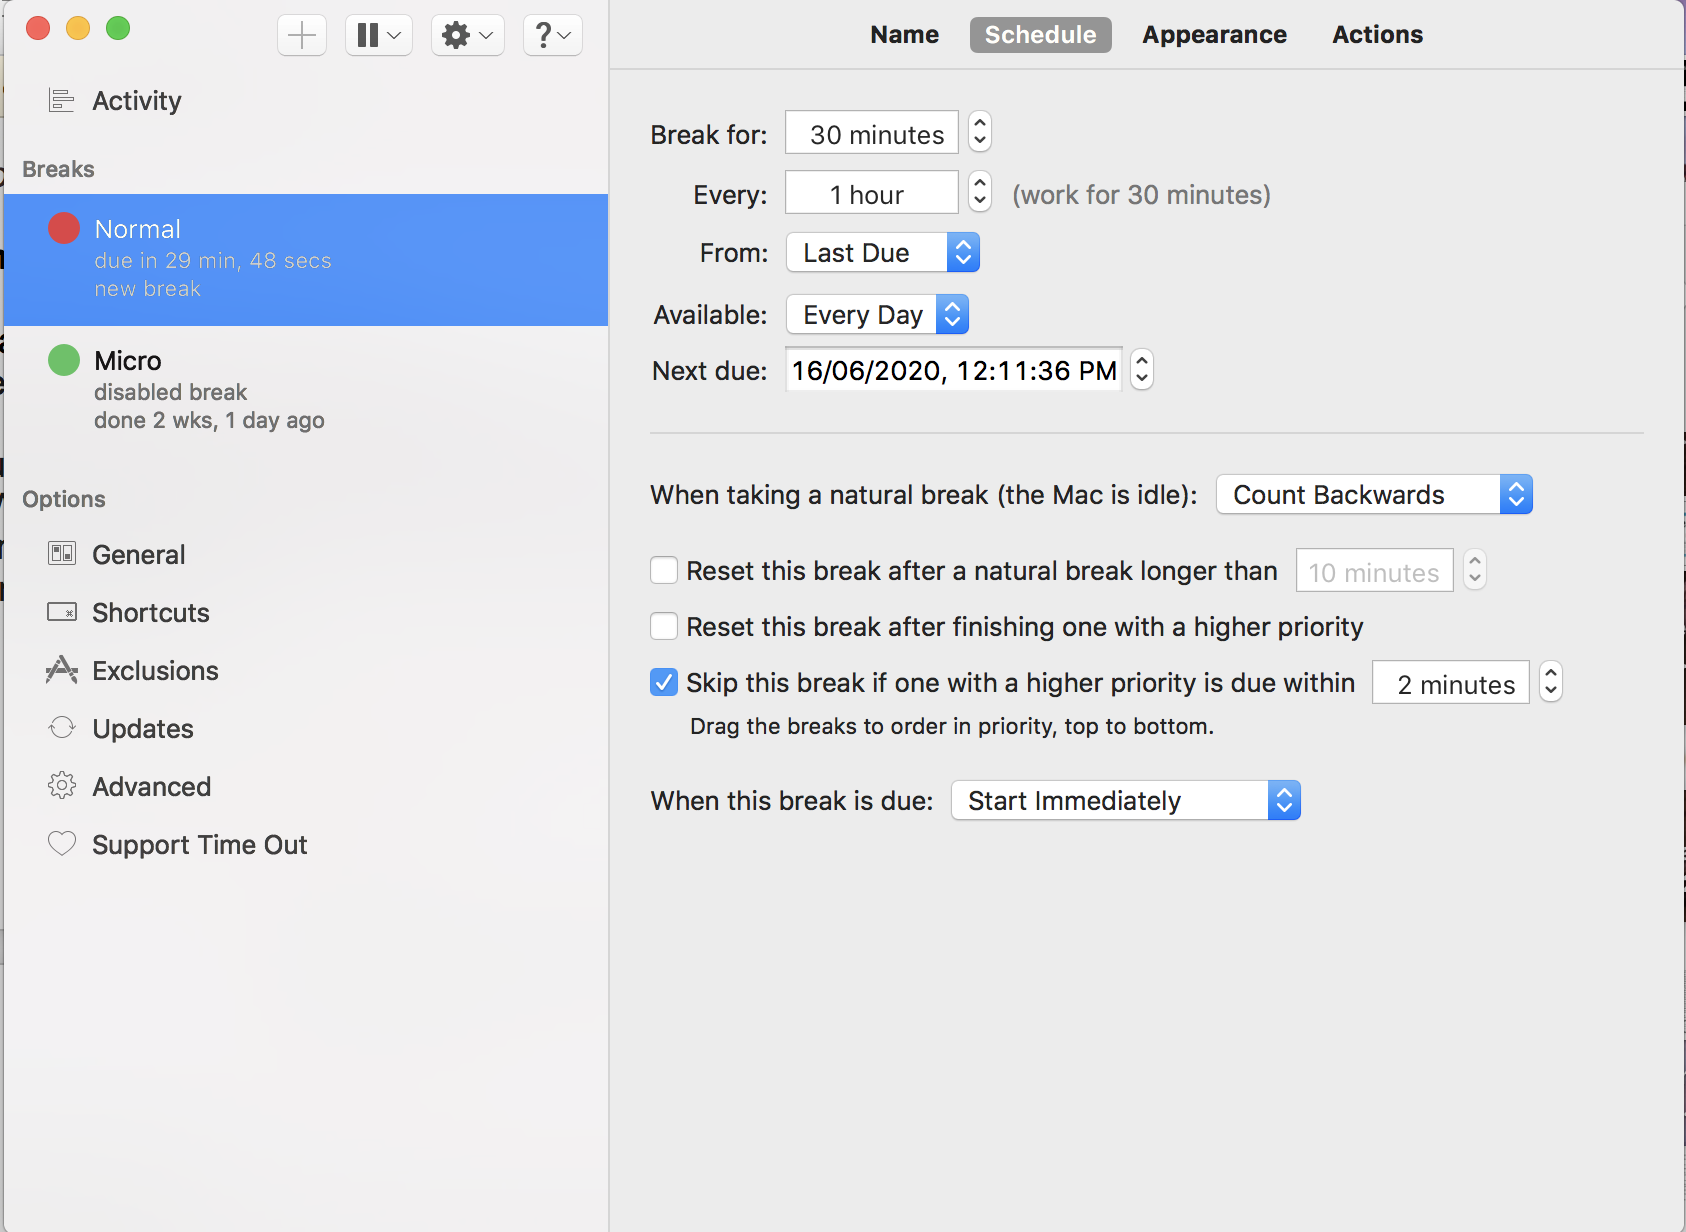Switch to the Appearance tab
The image size is (1686, 1232).
click(x=1214, y=35)
